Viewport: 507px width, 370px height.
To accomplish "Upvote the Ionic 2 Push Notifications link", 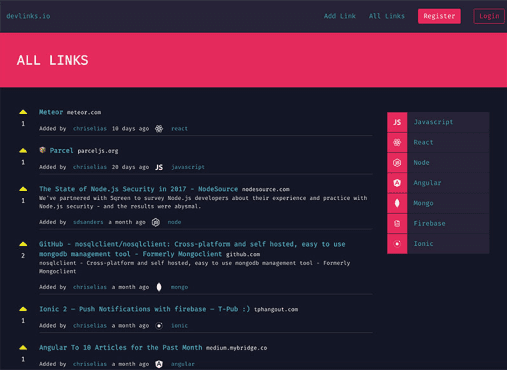I will (x=23, y=309).
